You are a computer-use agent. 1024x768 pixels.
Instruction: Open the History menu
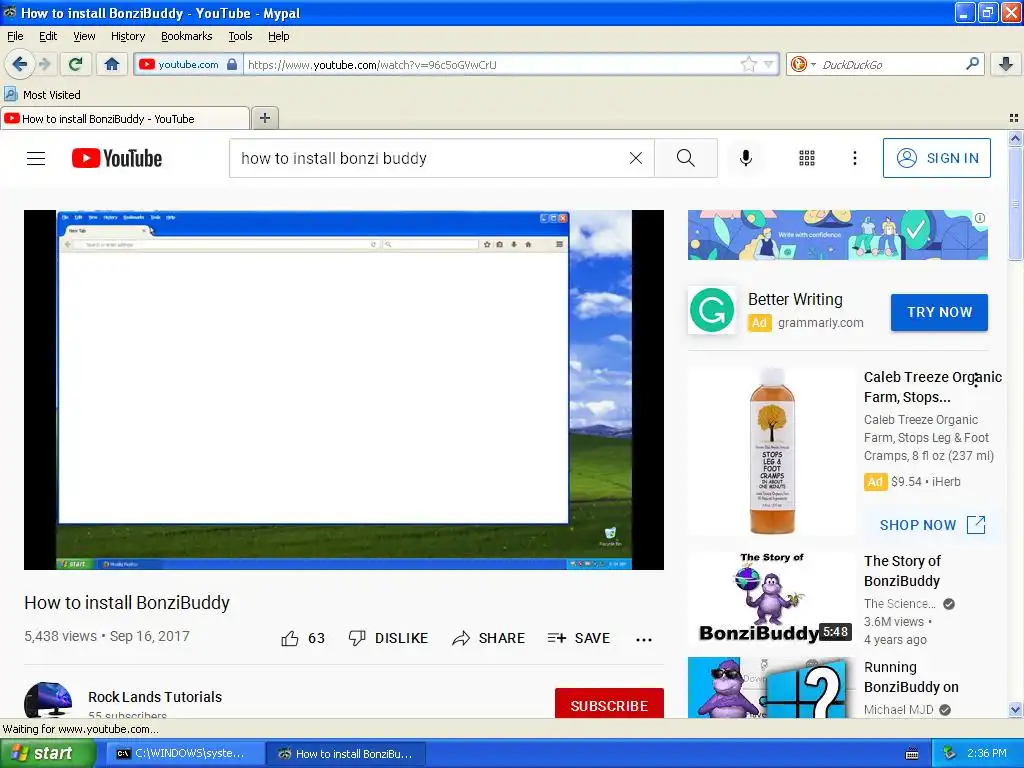tap(128, 36)
